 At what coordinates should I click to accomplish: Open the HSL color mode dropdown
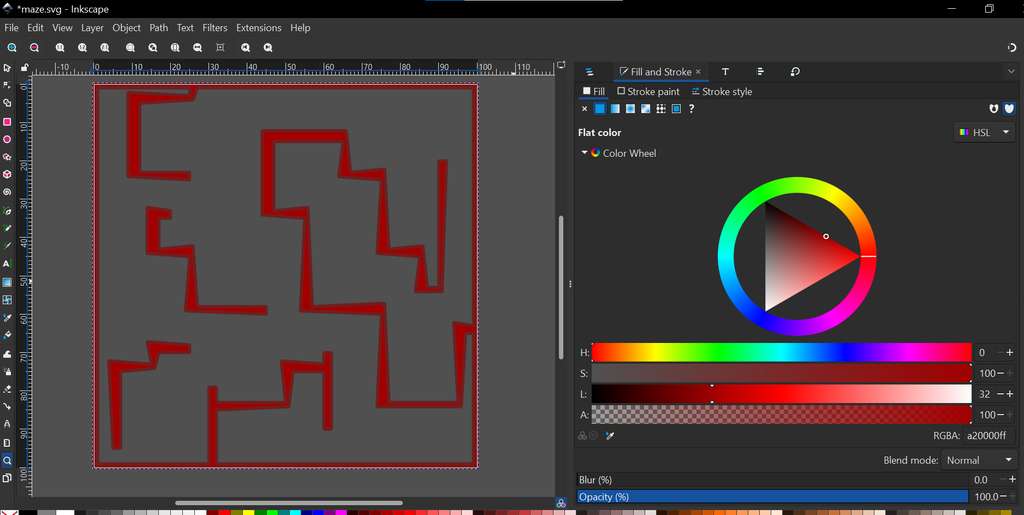point(984,133)
